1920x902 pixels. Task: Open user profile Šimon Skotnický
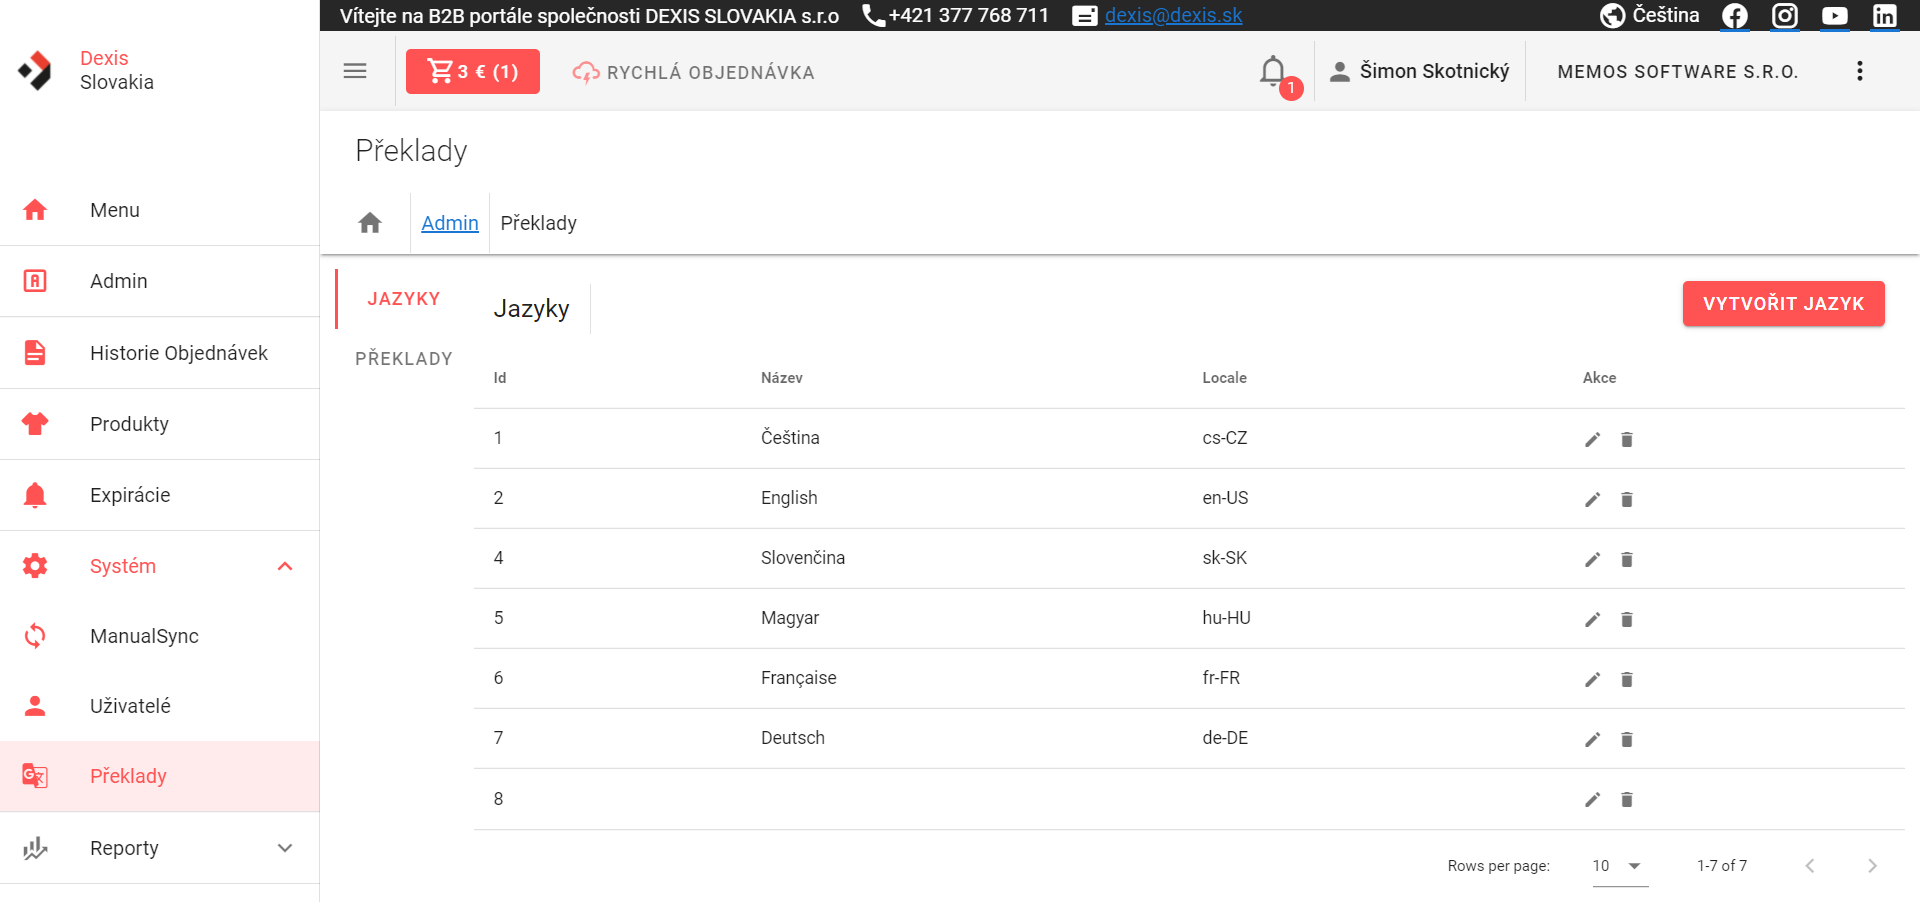tap(1420, 71)
